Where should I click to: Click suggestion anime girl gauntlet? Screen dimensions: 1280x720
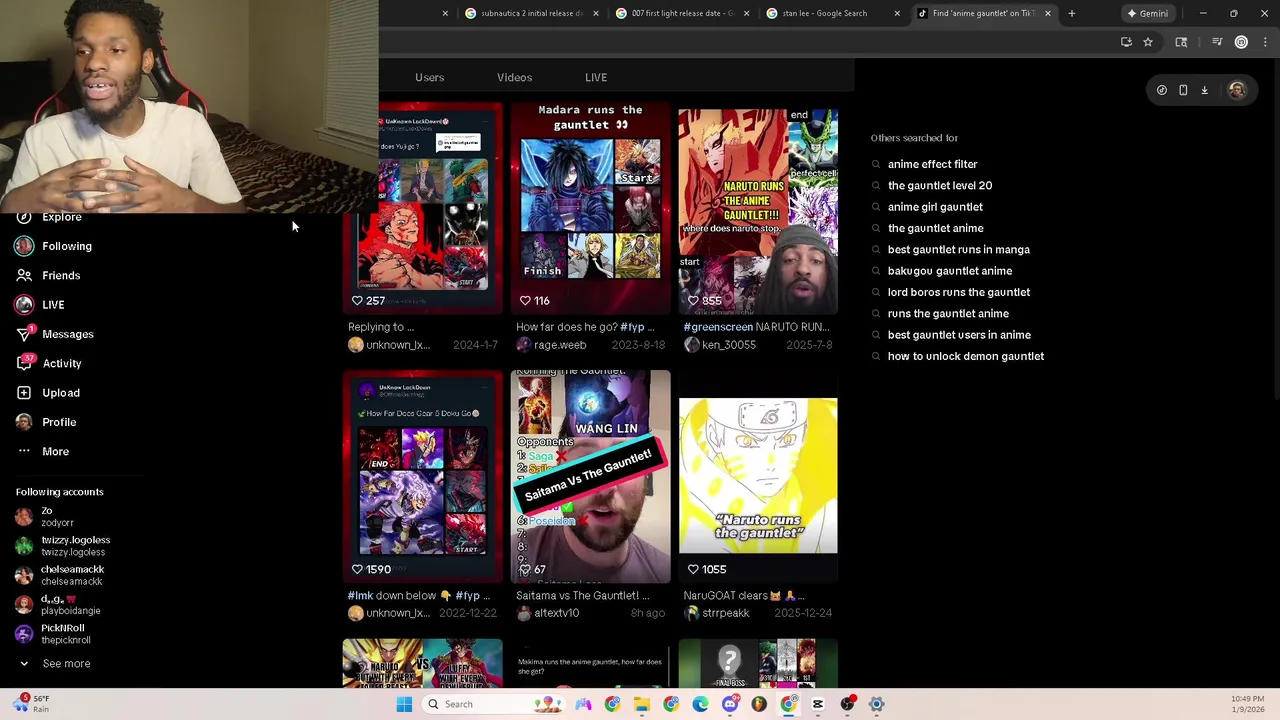935,207
